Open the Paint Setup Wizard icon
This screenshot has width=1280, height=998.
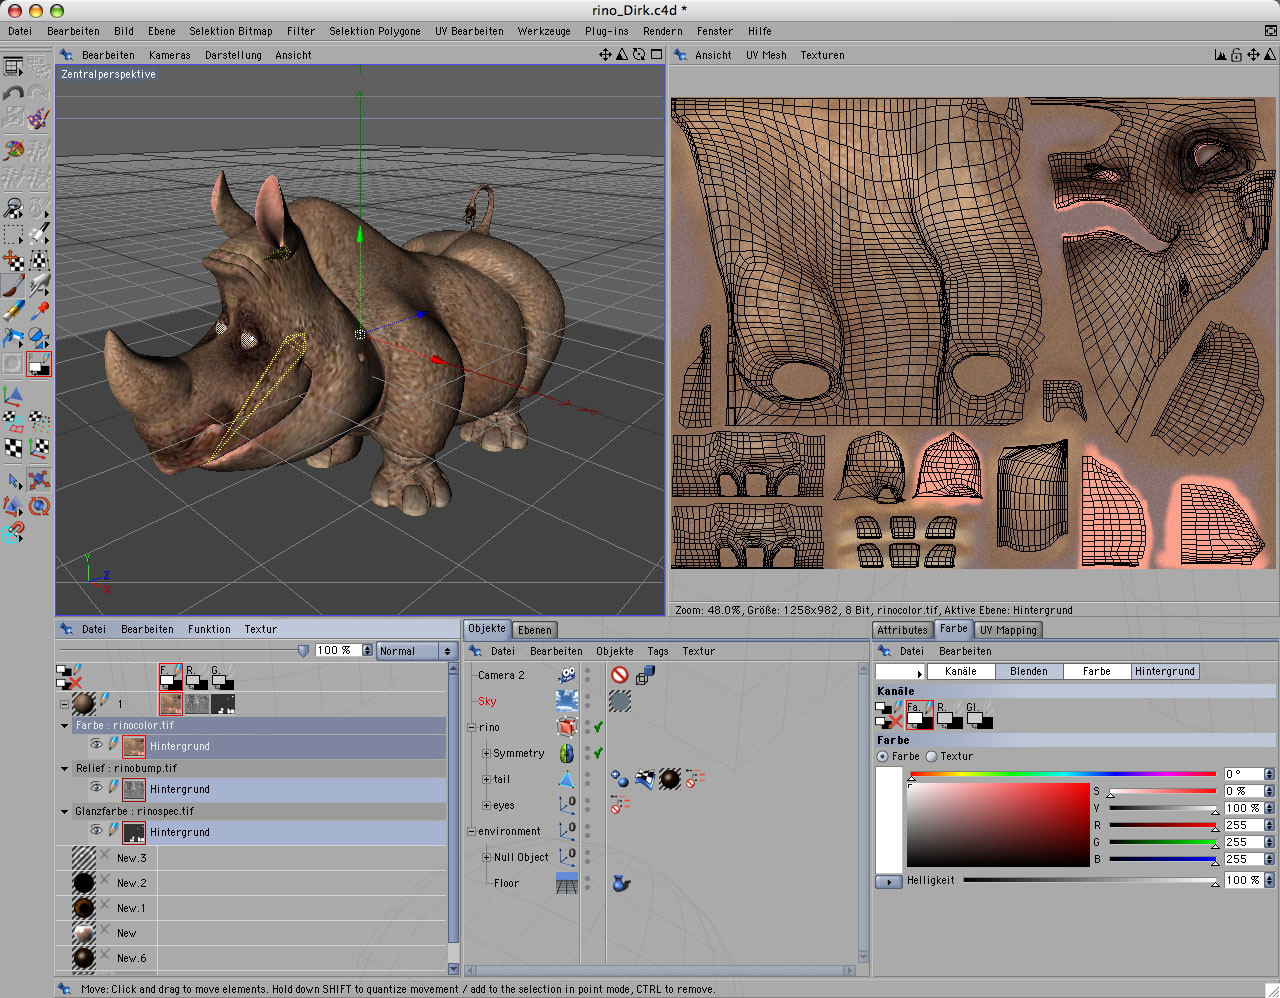click(x=38, y=119)
